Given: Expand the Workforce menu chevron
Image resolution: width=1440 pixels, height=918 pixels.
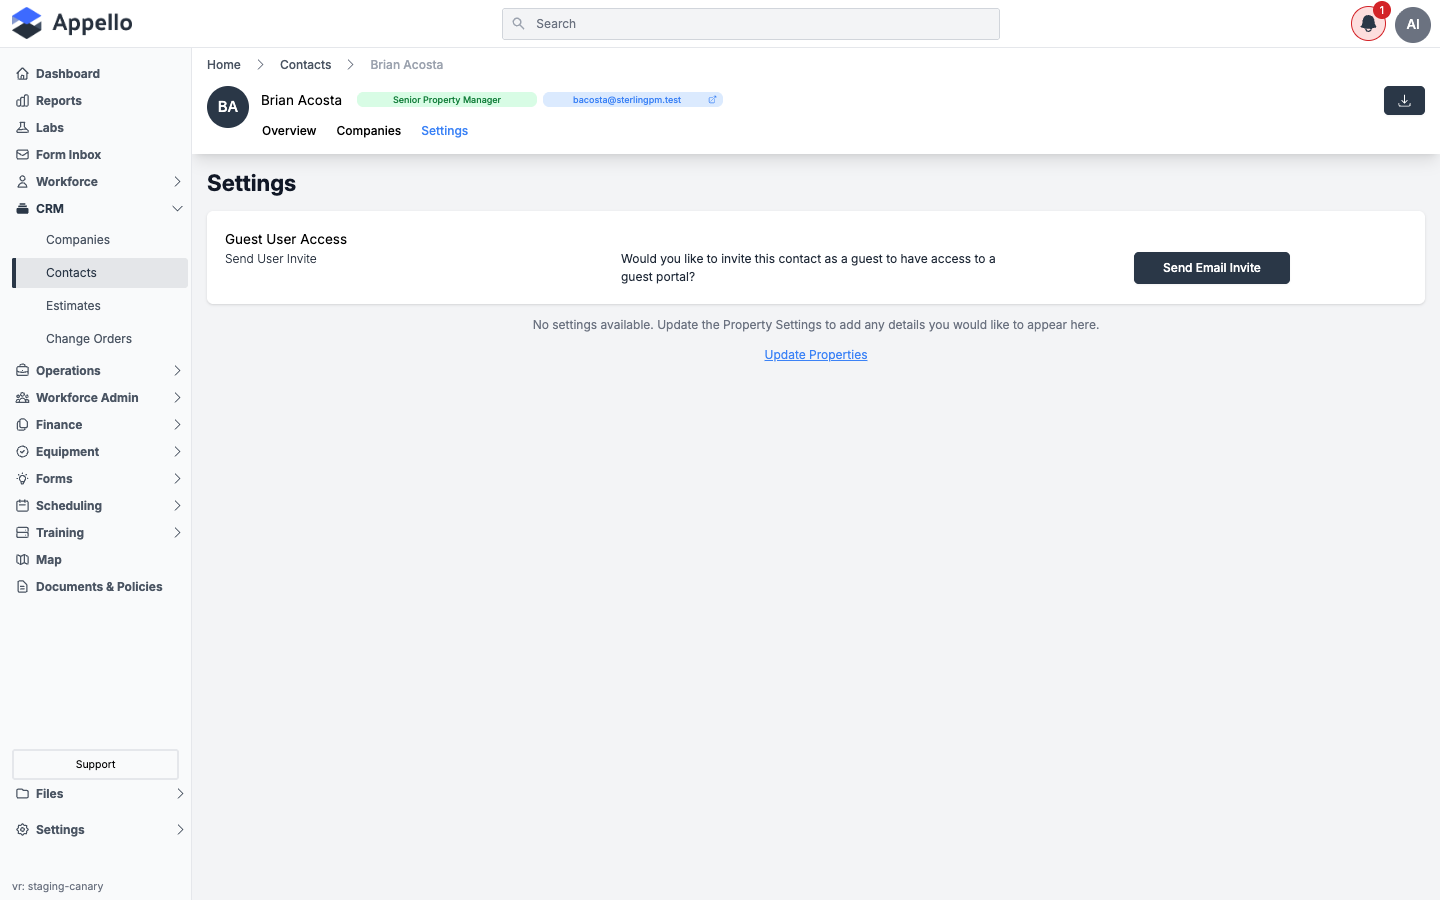Looking at the screenshot, I should (177, 182).
